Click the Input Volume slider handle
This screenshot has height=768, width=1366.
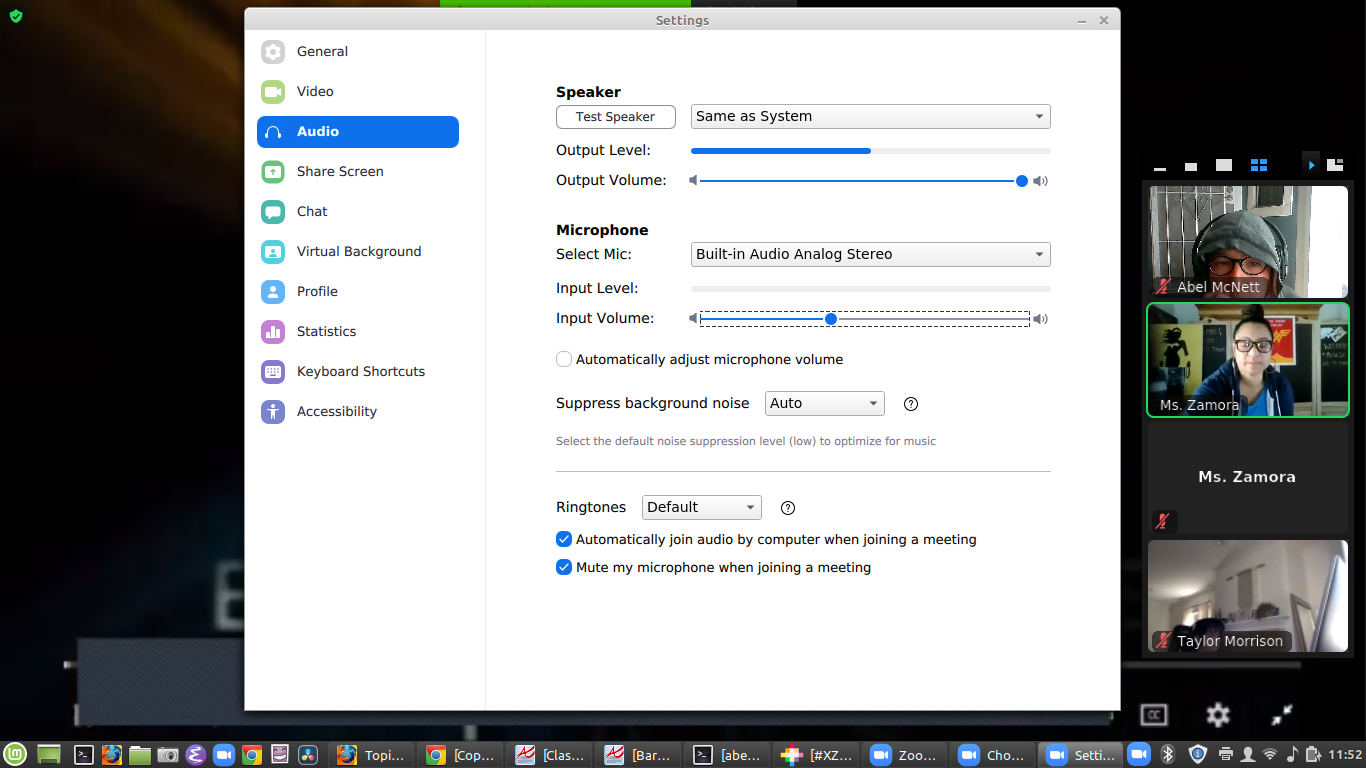coord(831,319)
